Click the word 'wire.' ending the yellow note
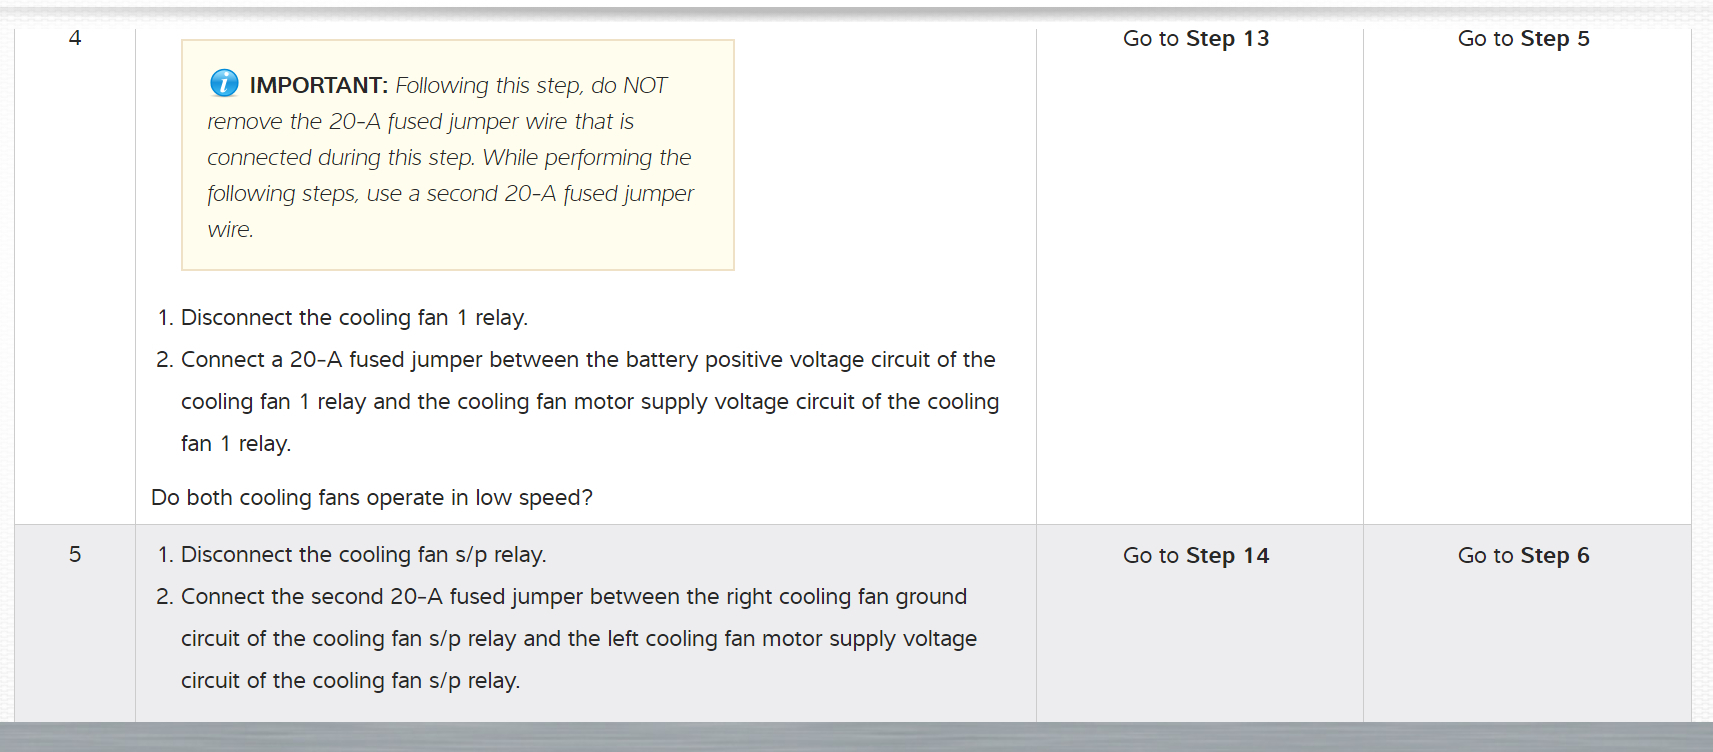The height and width of the screenshot is (752, 1713). [x=230, y=230]
